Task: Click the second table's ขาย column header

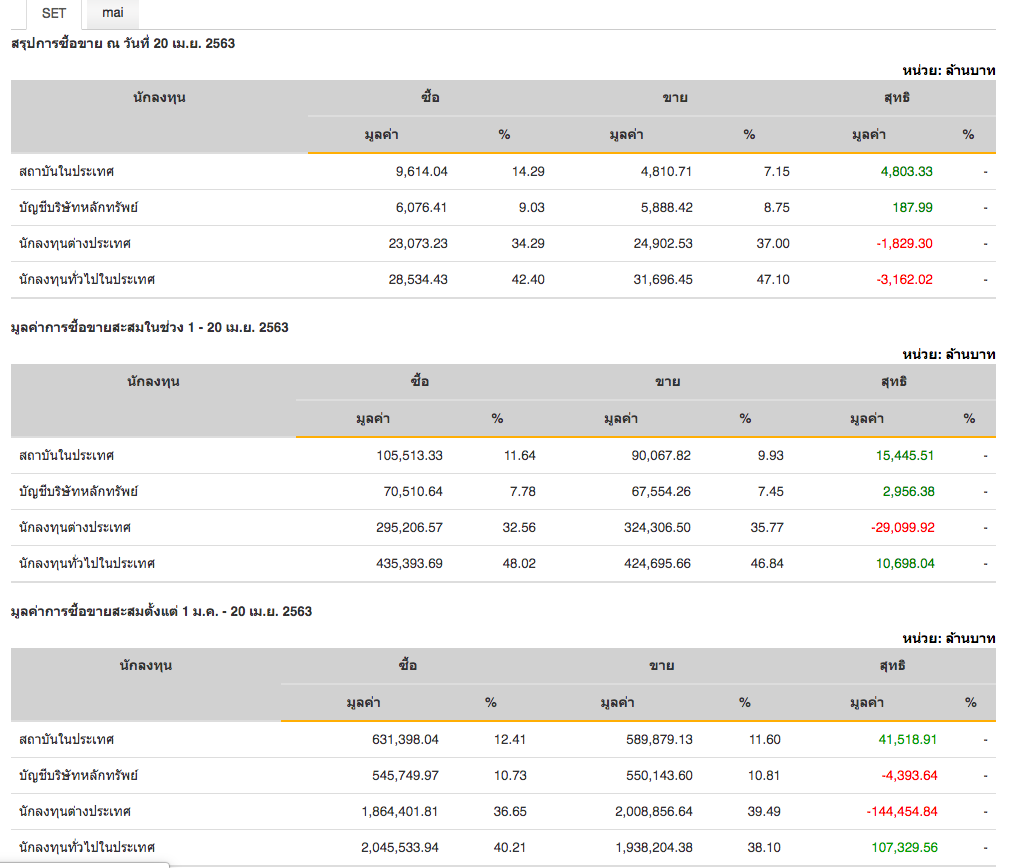Action: (x=667, y=382)
